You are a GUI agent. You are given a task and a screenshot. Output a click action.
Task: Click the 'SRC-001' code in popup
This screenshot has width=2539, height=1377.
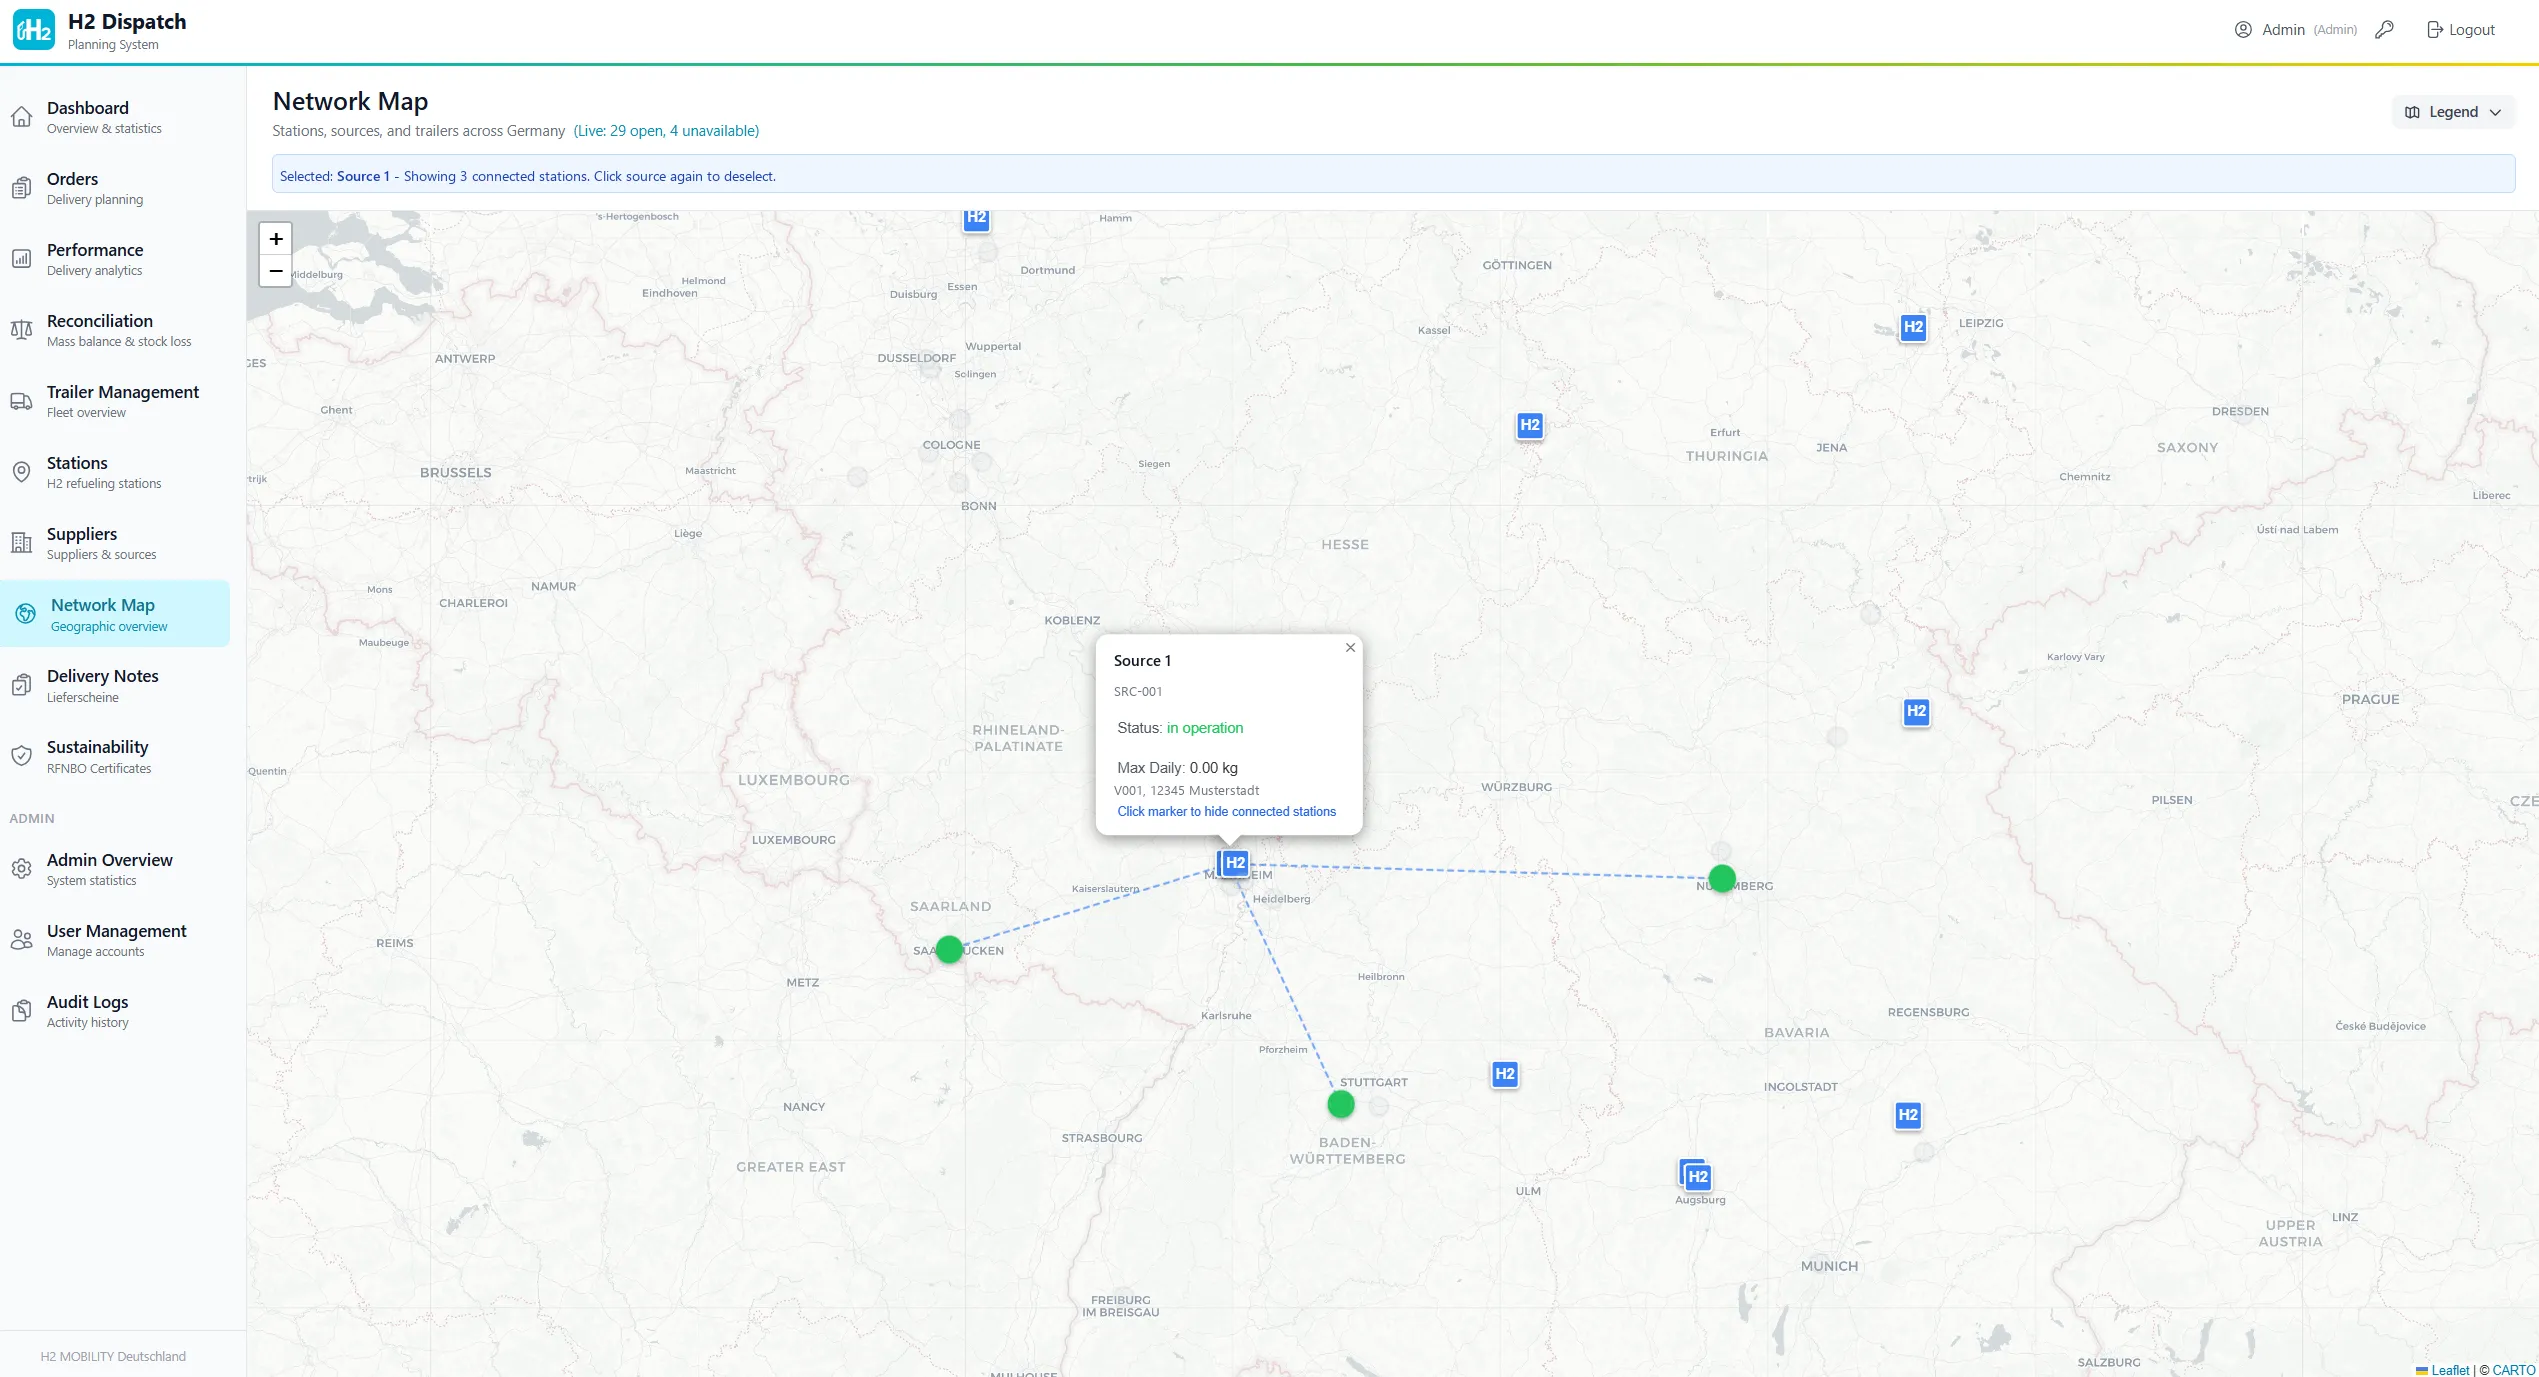pos(1138,692)
